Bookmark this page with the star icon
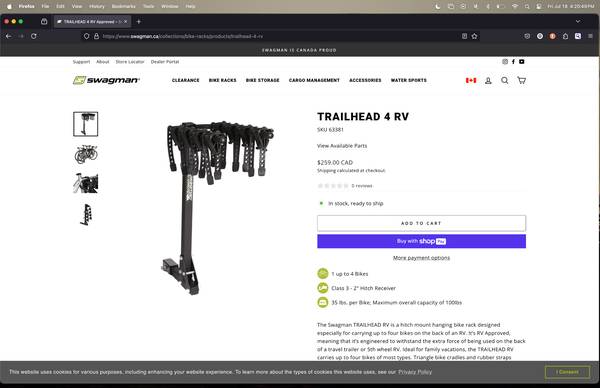Screen dimensions: 600x388 click(474, 36)
